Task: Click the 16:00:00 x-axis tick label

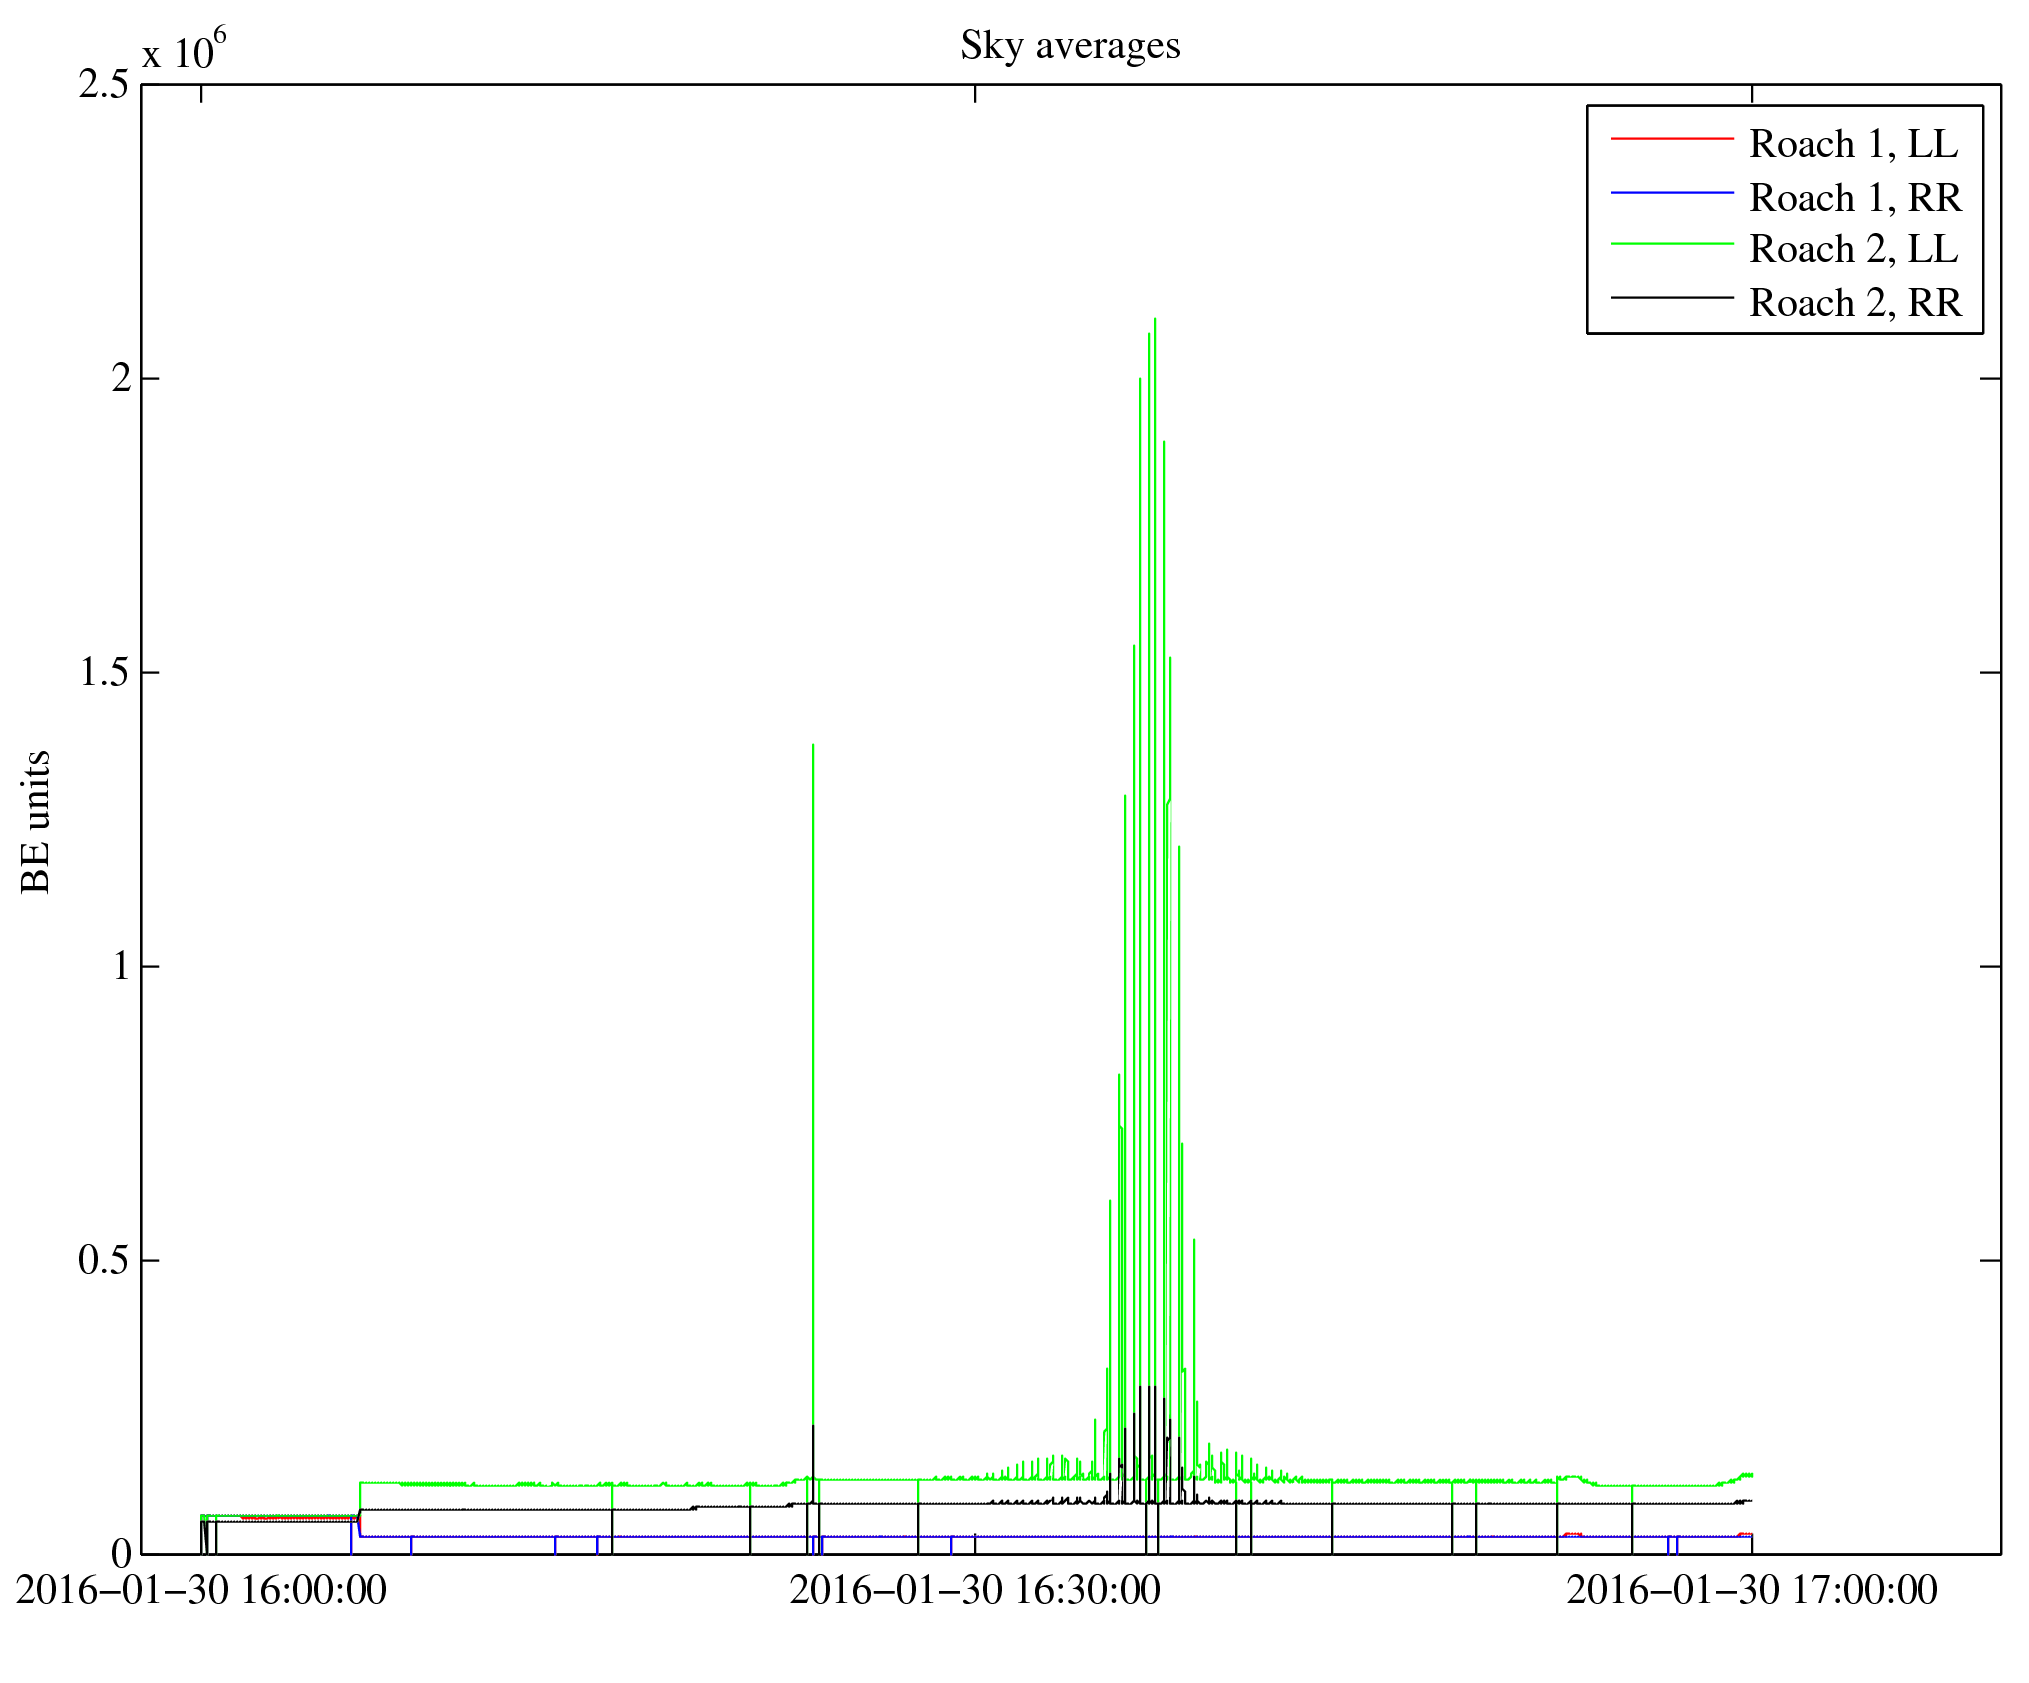Action: point(201,1590)
